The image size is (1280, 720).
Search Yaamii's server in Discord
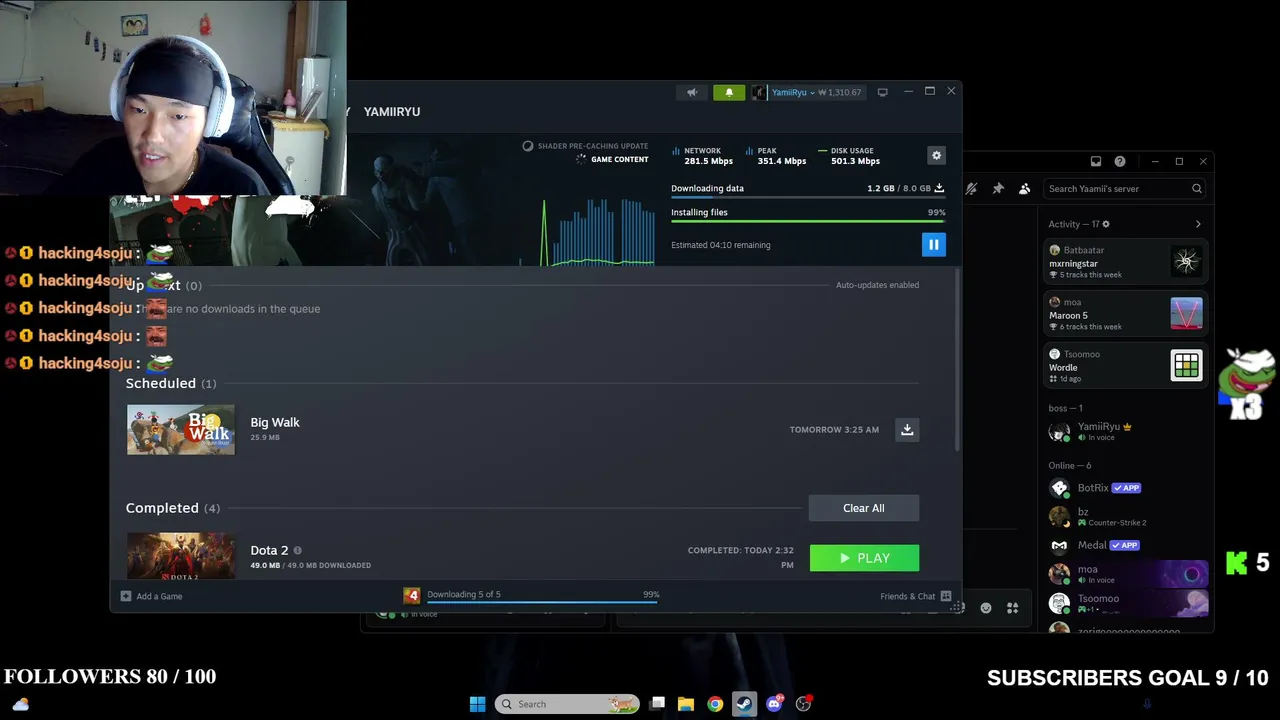(1125, 188)
